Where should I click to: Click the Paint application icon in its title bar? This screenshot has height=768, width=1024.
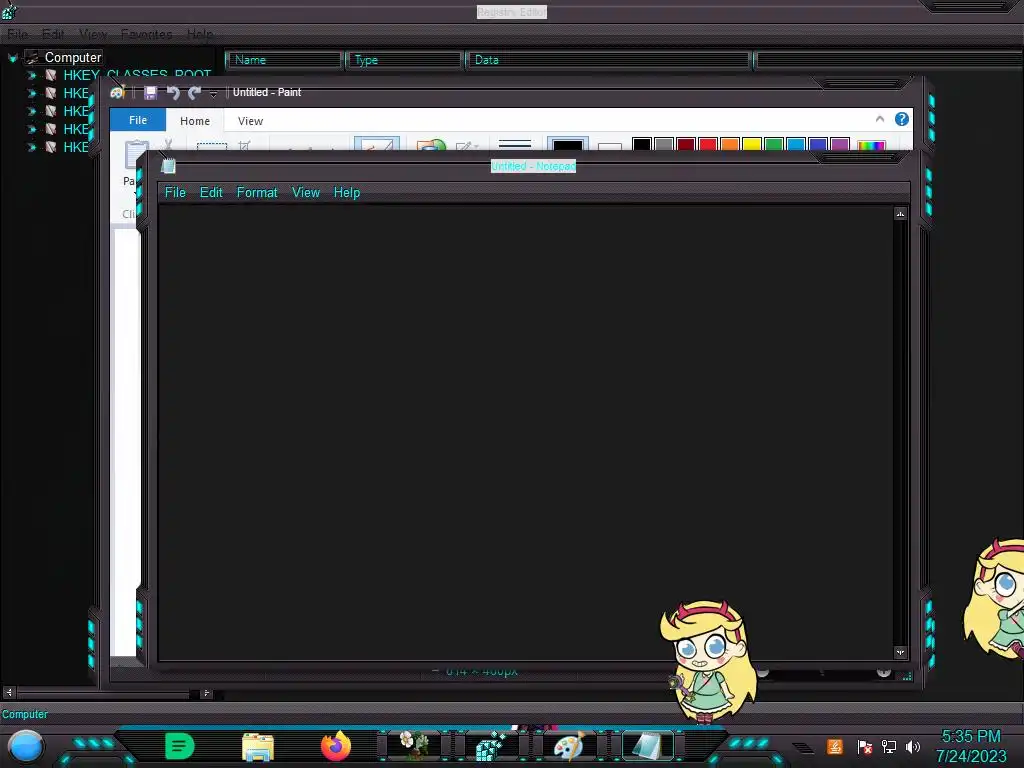pyautogui.click(x=118, y=93)
